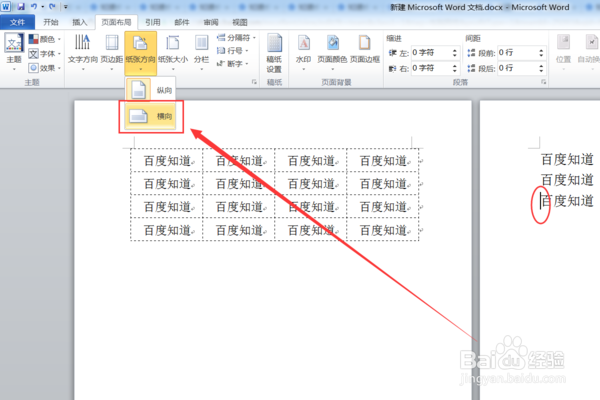600x400 pixels.
Task: Open the Themes (主题) gallery
Action: [14, 52]
